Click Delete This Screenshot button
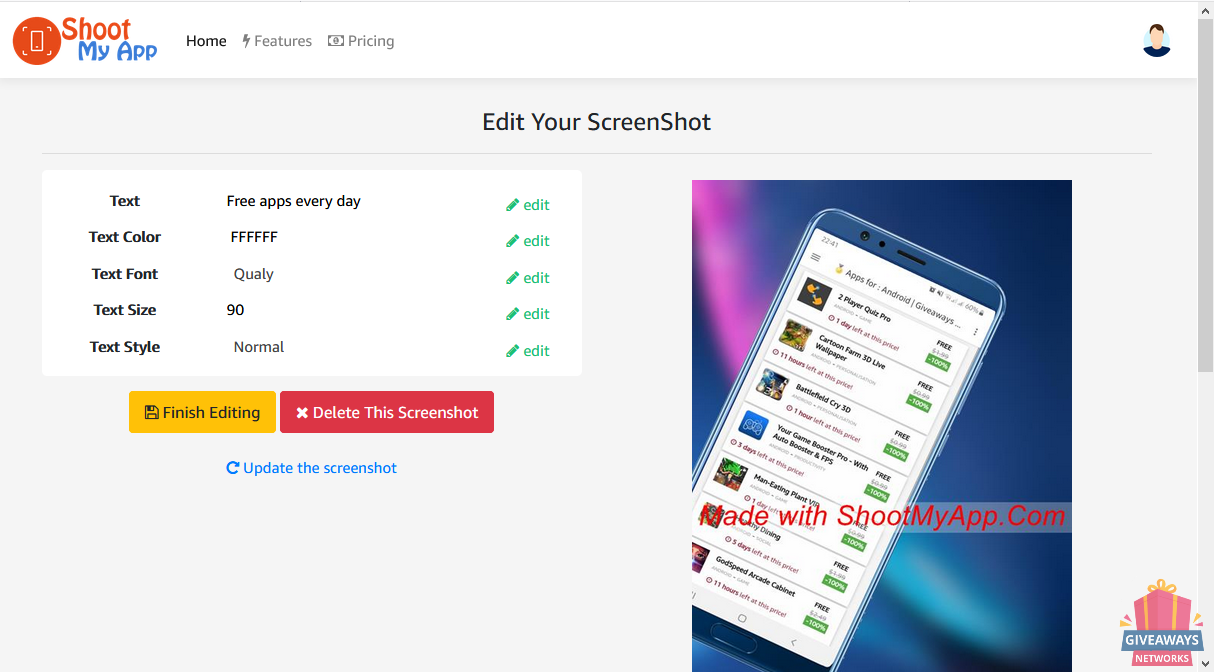The width and height of the screenshot is (1214, 672). coord(387,412)
